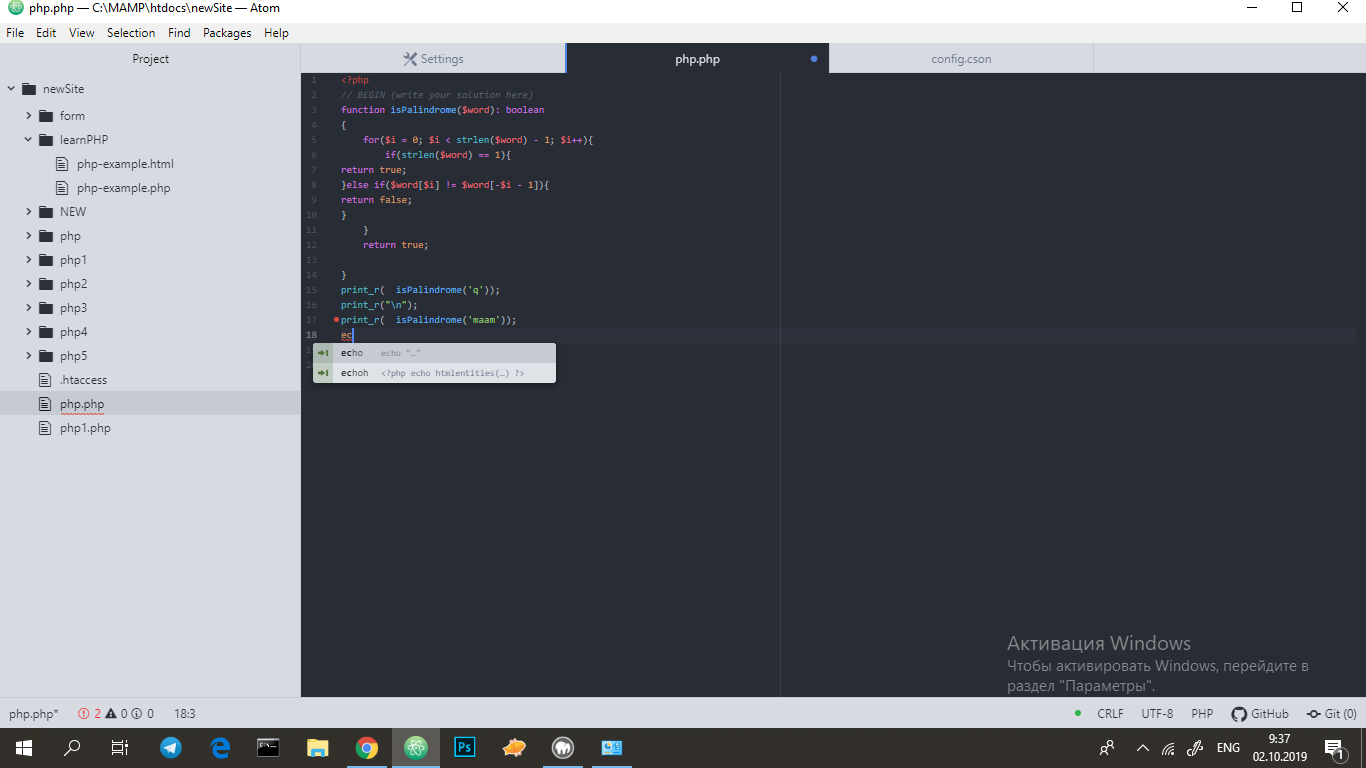This screenshot has width=1366, height=768.
Task: Open the File menu
Action: tap(15, 33)
